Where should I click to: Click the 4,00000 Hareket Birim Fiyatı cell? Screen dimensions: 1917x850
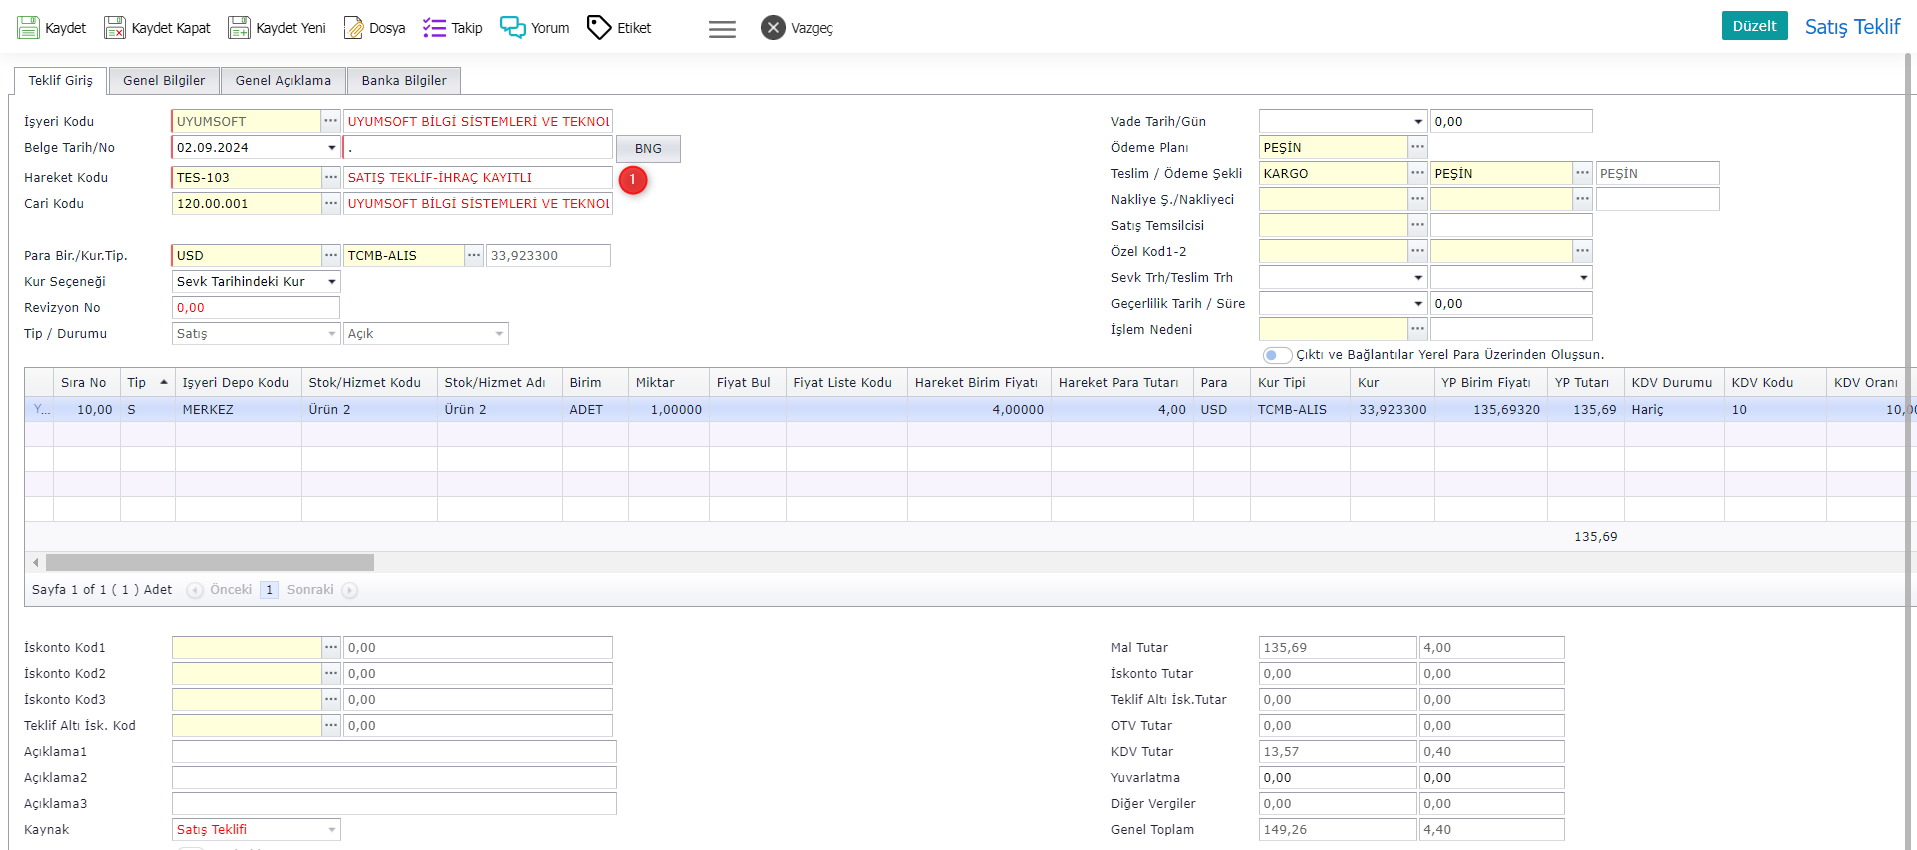pyautogui.click(x=979, y=409)
